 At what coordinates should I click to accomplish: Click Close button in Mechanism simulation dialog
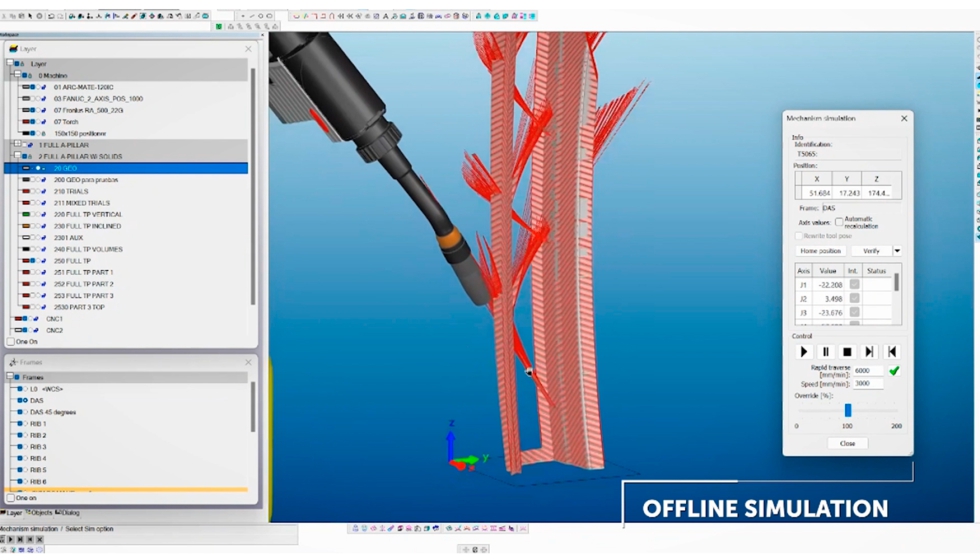[x=848, y=443]
